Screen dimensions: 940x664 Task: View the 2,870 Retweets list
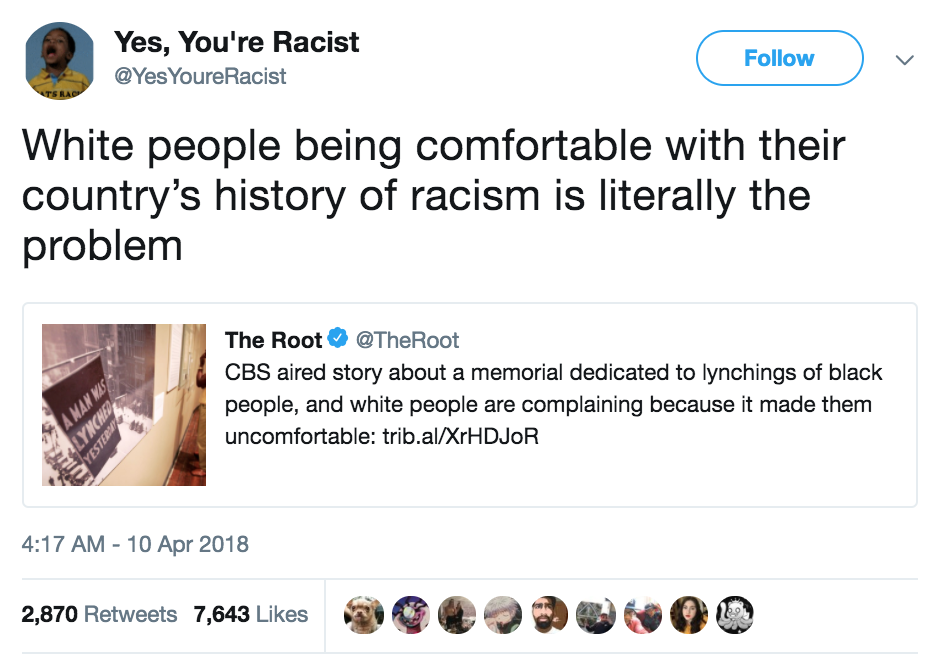[x=99, y=614]
